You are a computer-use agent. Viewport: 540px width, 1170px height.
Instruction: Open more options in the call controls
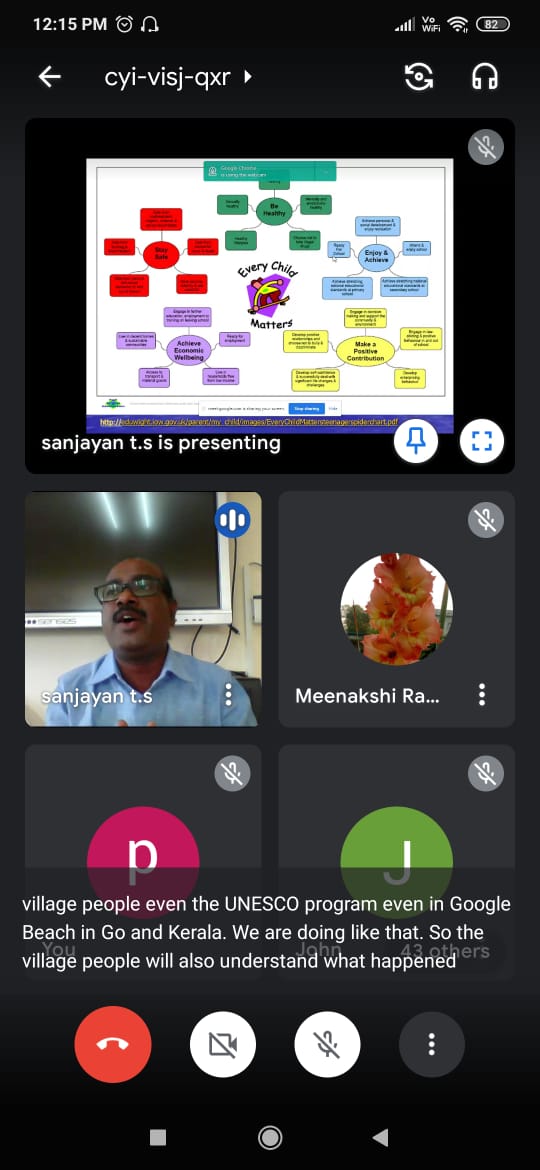click(432, 1045)
